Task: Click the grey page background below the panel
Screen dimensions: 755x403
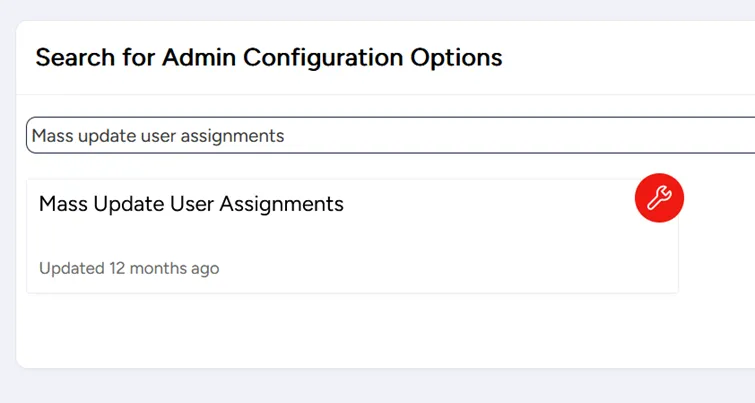Action: pyautogui.click(x=378, y=386)
